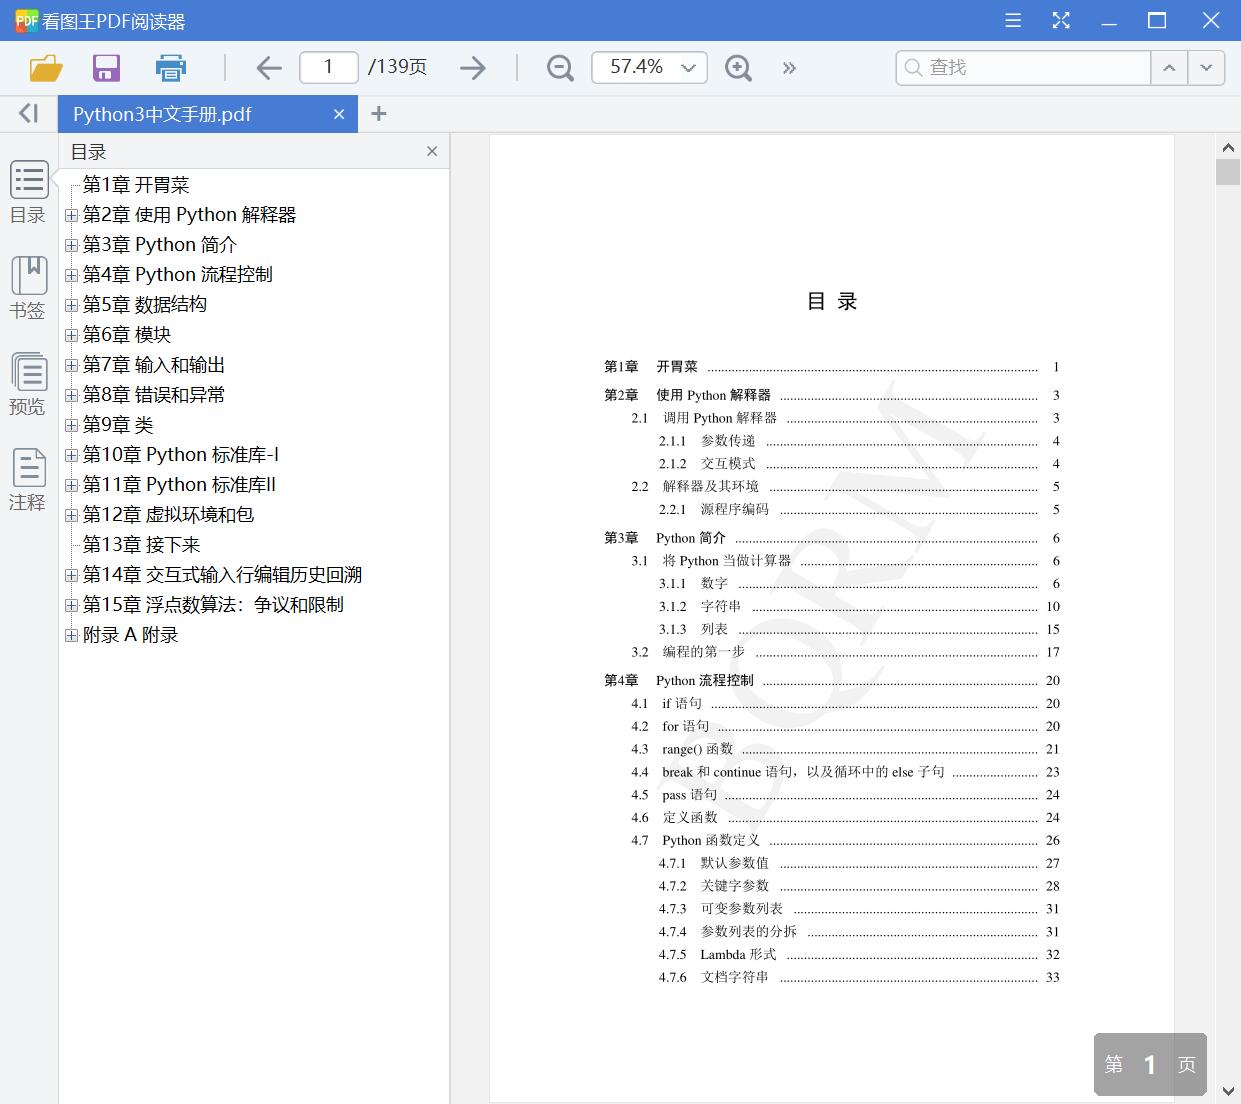Open a PDF file with the folder icon
Image resolution: width=1241 pixels, height=1104 pixels.
[x=44, y=67]
